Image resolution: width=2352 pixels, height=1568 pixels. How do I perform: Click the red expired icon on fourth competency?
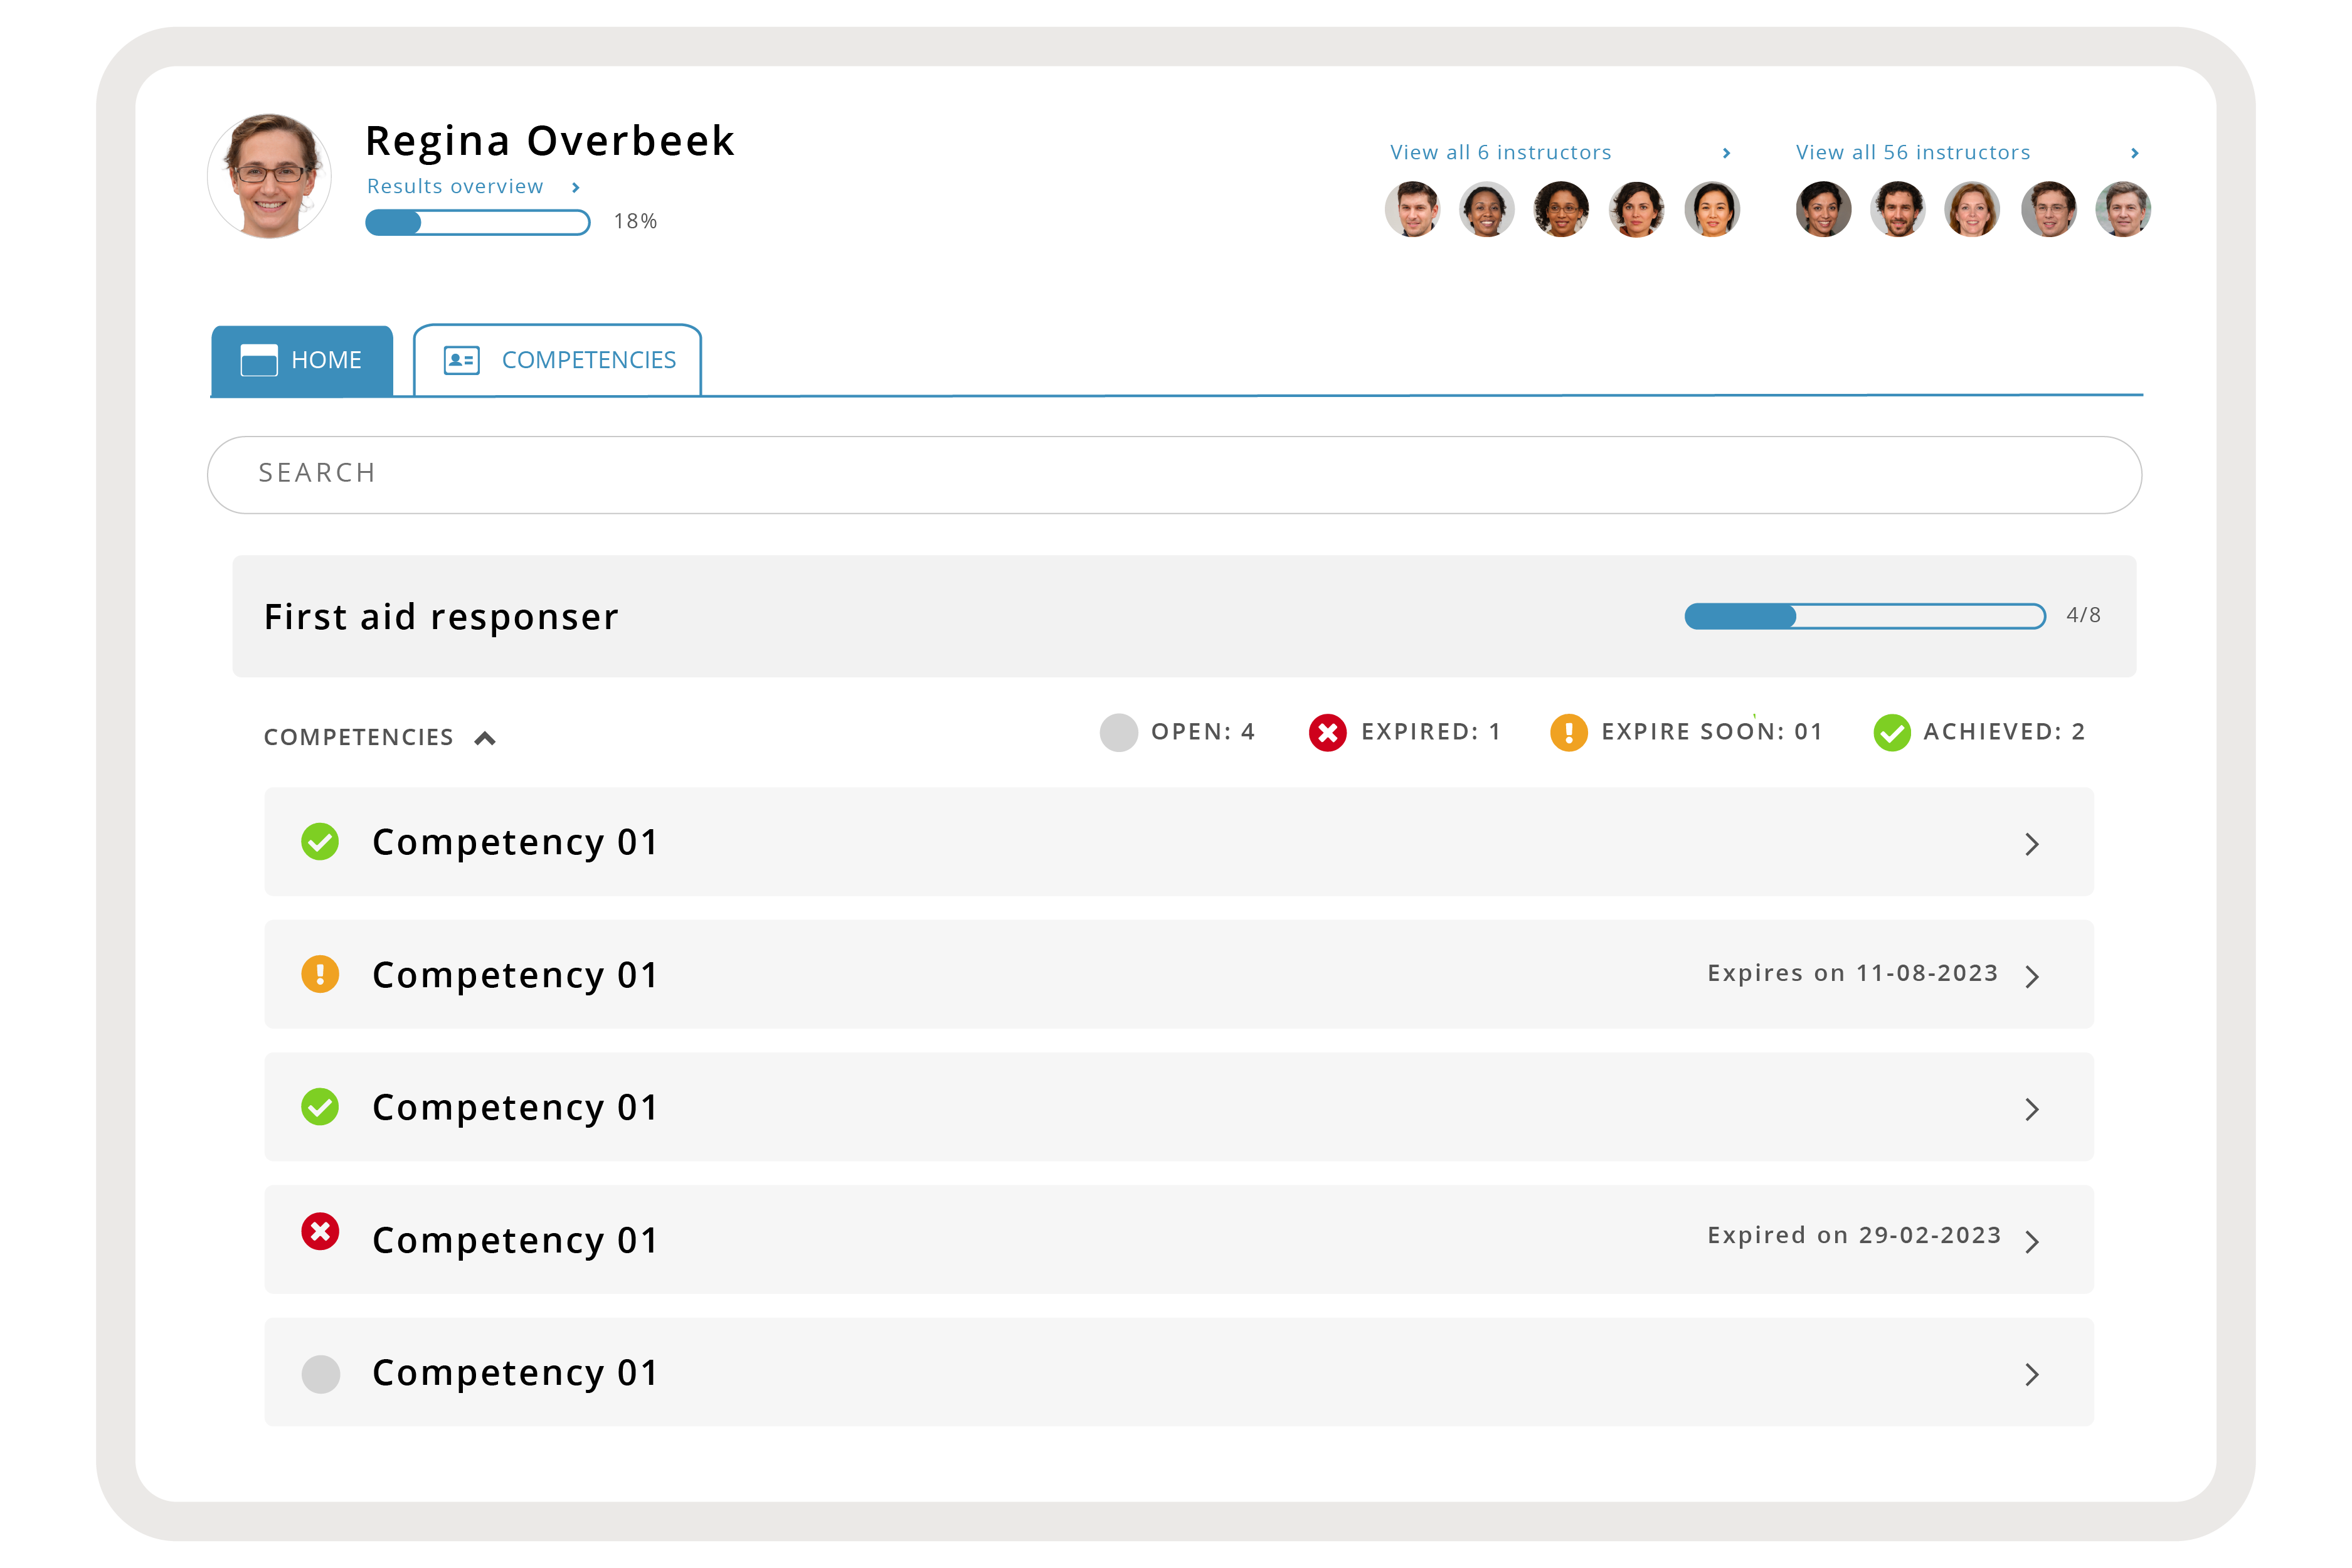coord(320,1232)
